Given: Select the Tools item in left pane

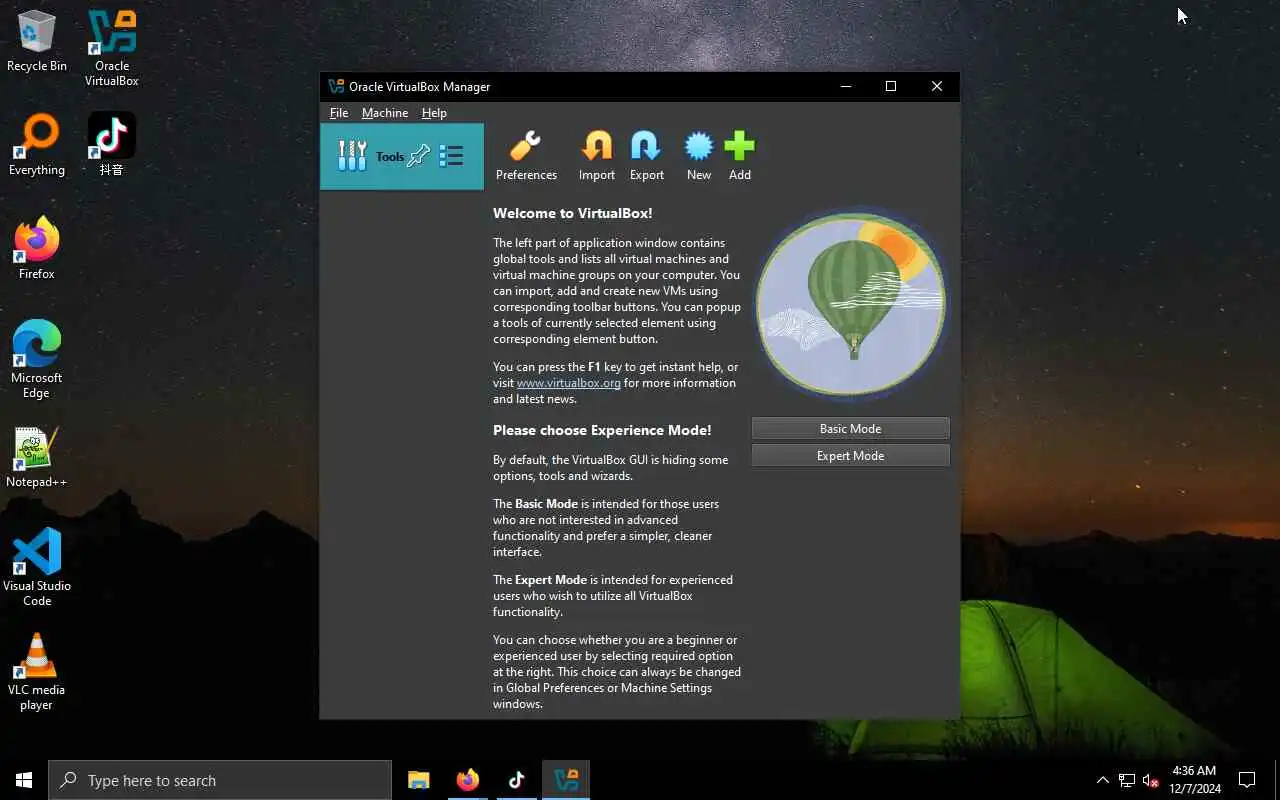Looking at the screenshot, I should pyautogui.click(x=402, y=156).
